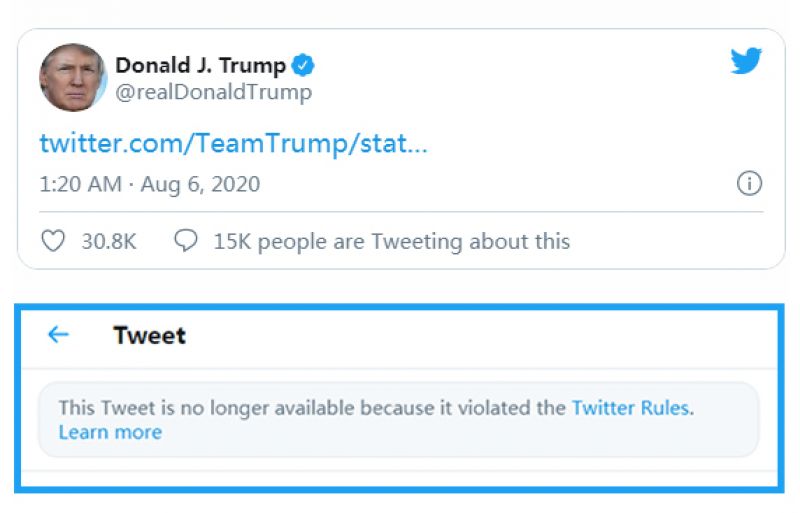Image resolution: width=800 pixels, height=513 pixels.
Task: Click Learn more in the notice
Action: [110, 432]
